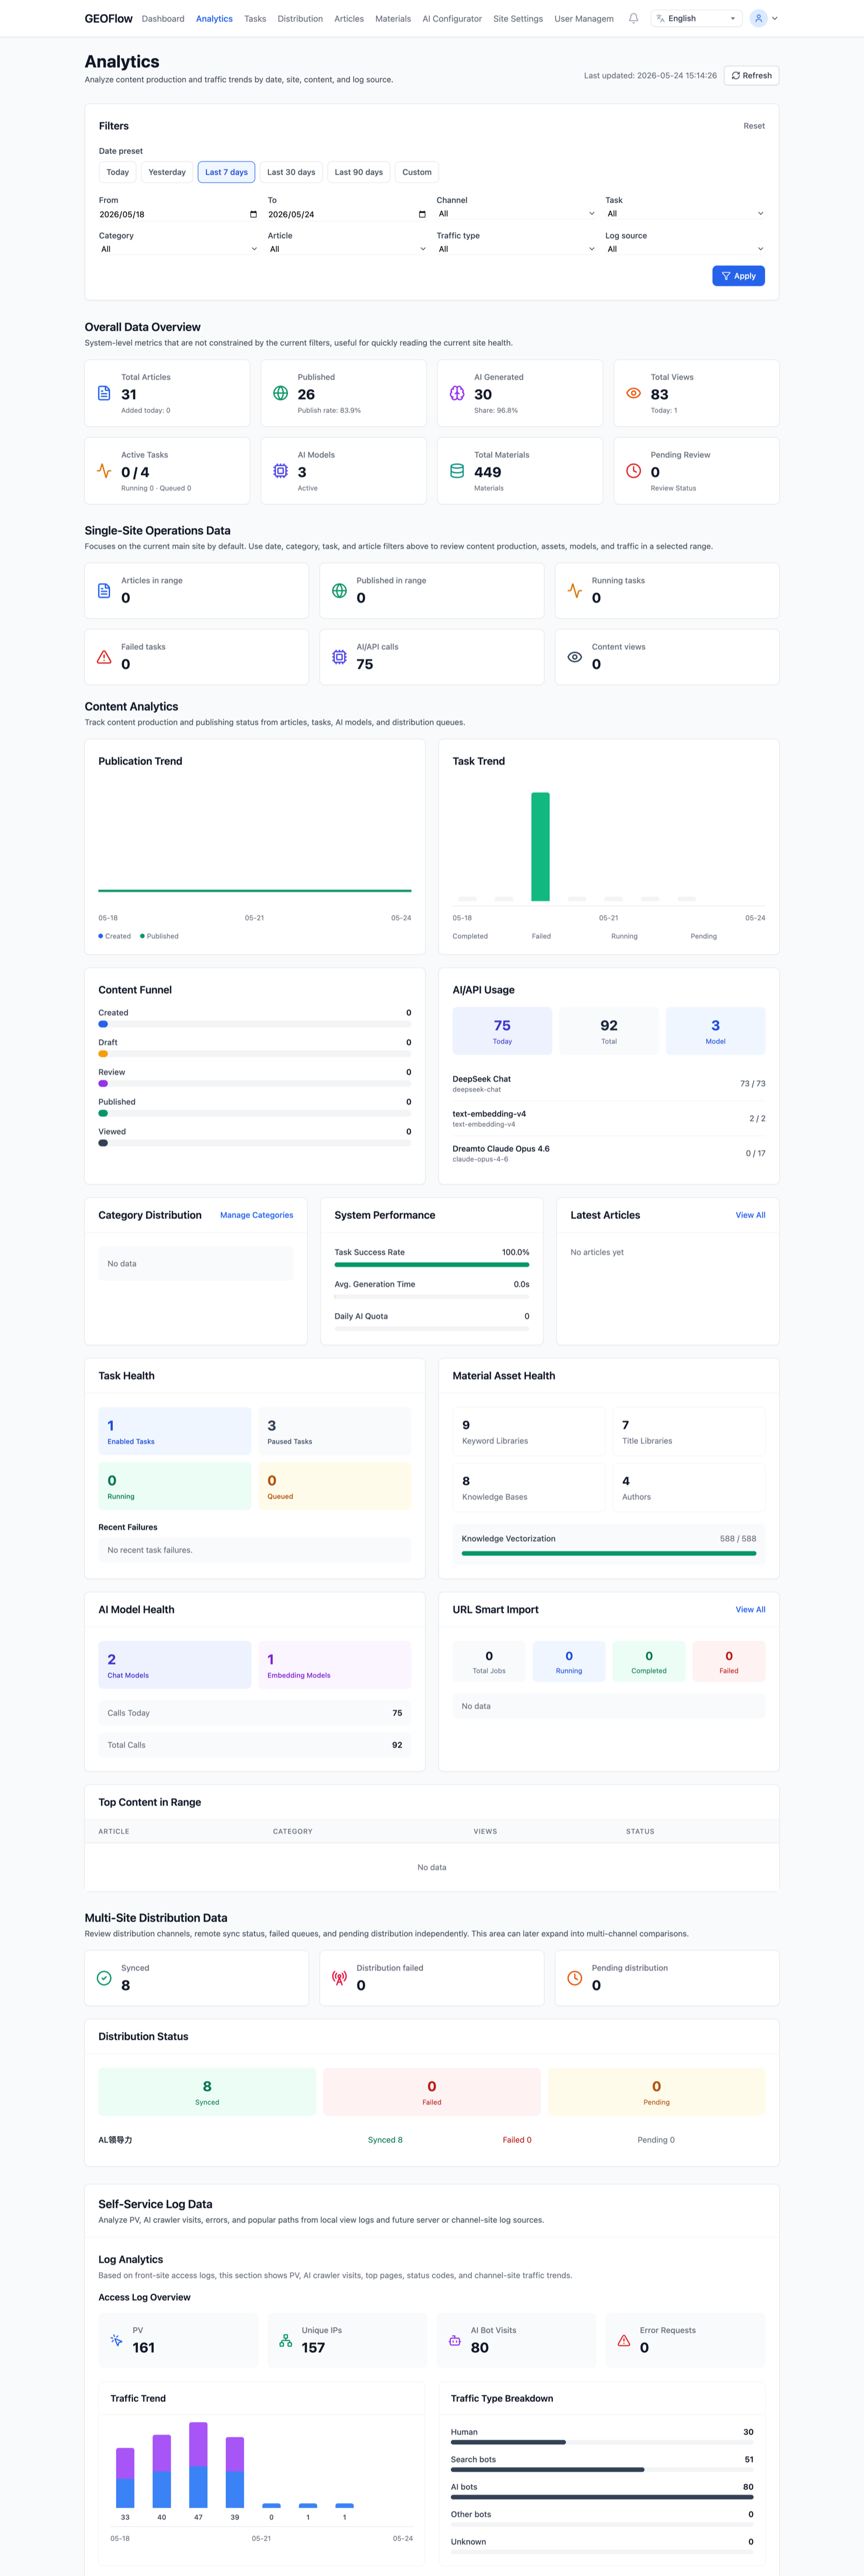Toggle the Created legend in Publication Trend
This screenshot has width=864, height=2576.
115,936
